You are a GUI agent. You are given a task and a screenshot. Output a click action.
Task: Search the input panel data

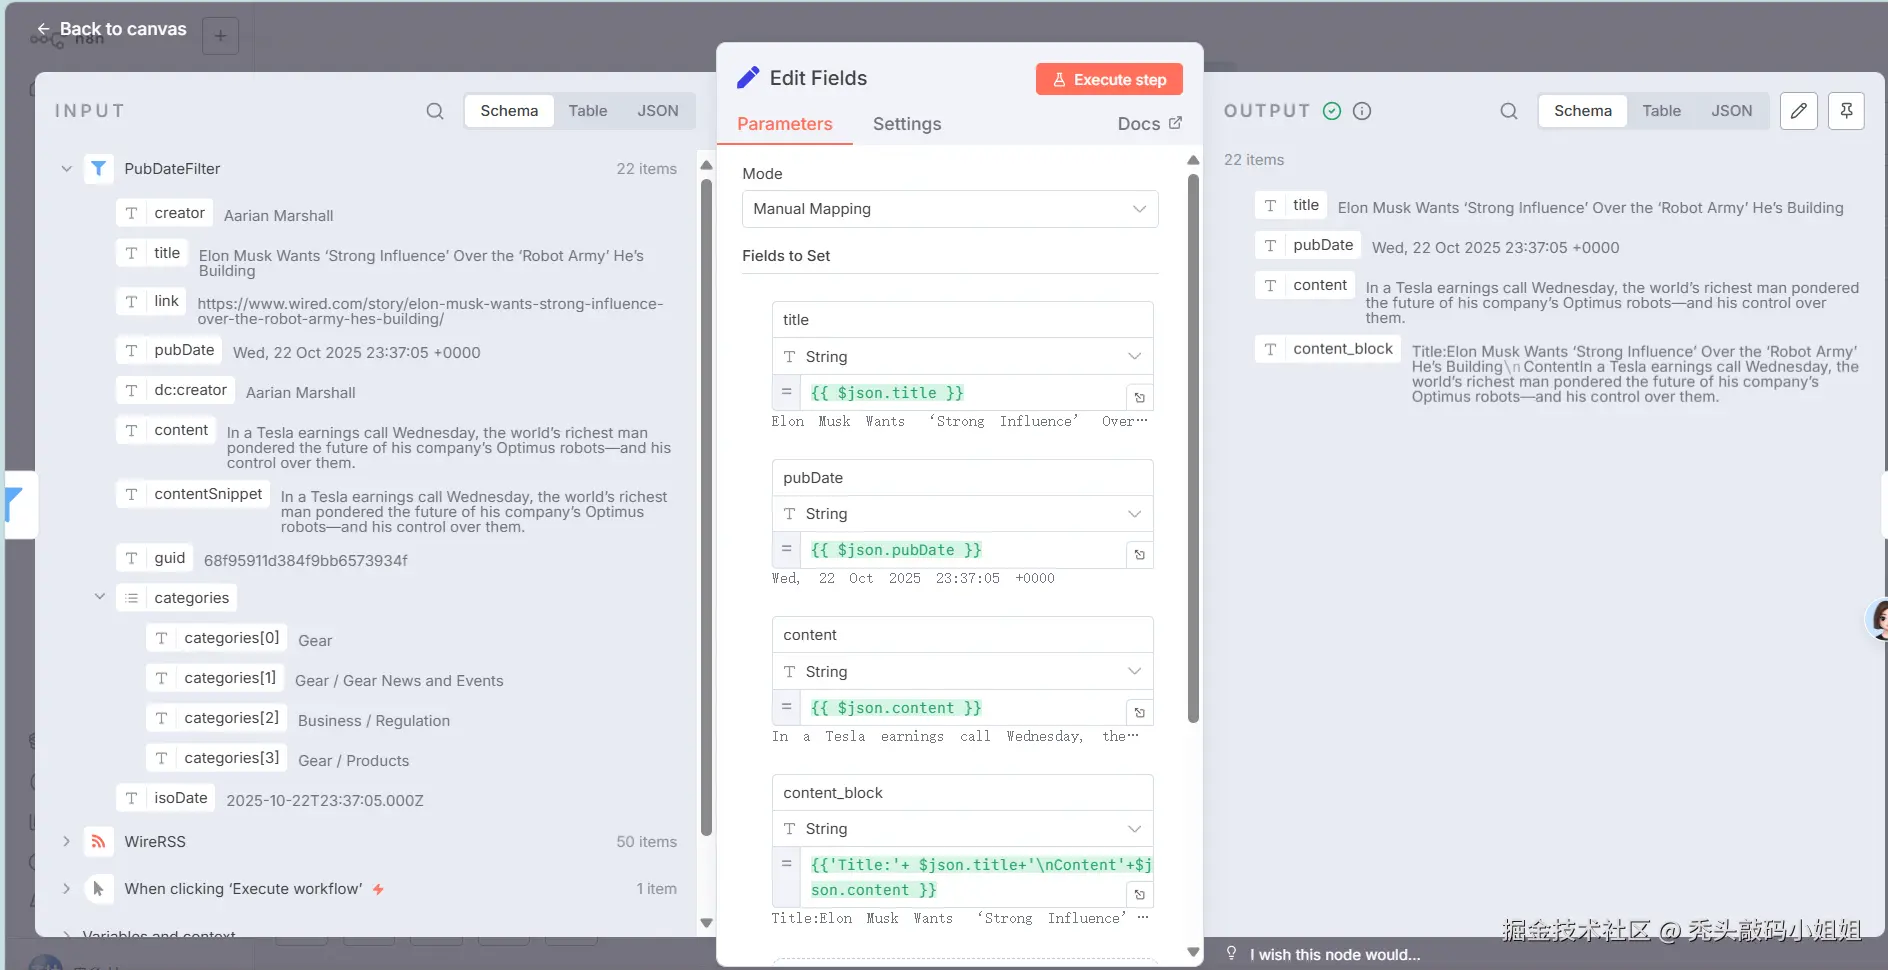435,111
